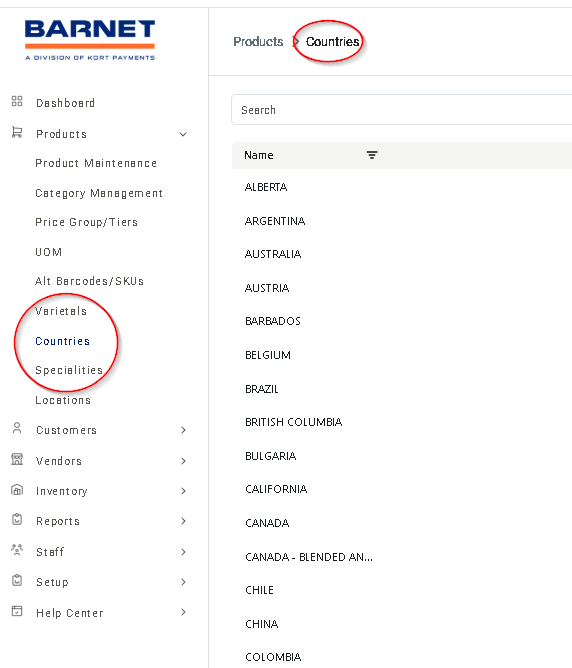The height and width of the screenshot is (668, 572).
Task: Go to Products breadcrumb link
Action: (x=258, y=42)
